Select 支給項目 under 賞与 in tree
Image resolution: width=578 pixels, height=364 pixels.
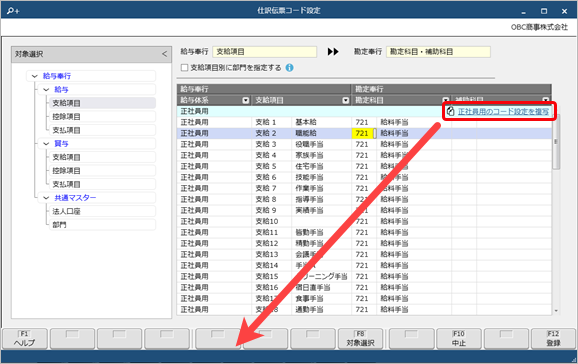[102, 157]
